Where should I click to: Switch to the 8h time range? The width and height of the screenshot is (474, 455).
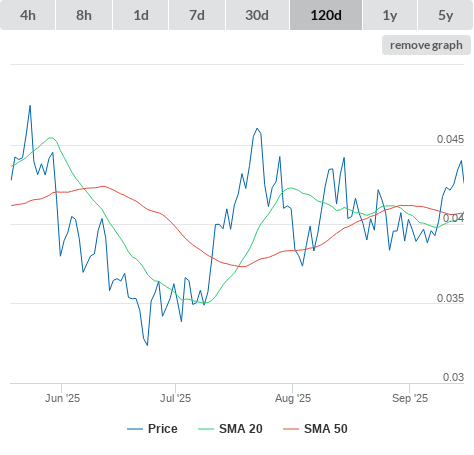point(84,15)
